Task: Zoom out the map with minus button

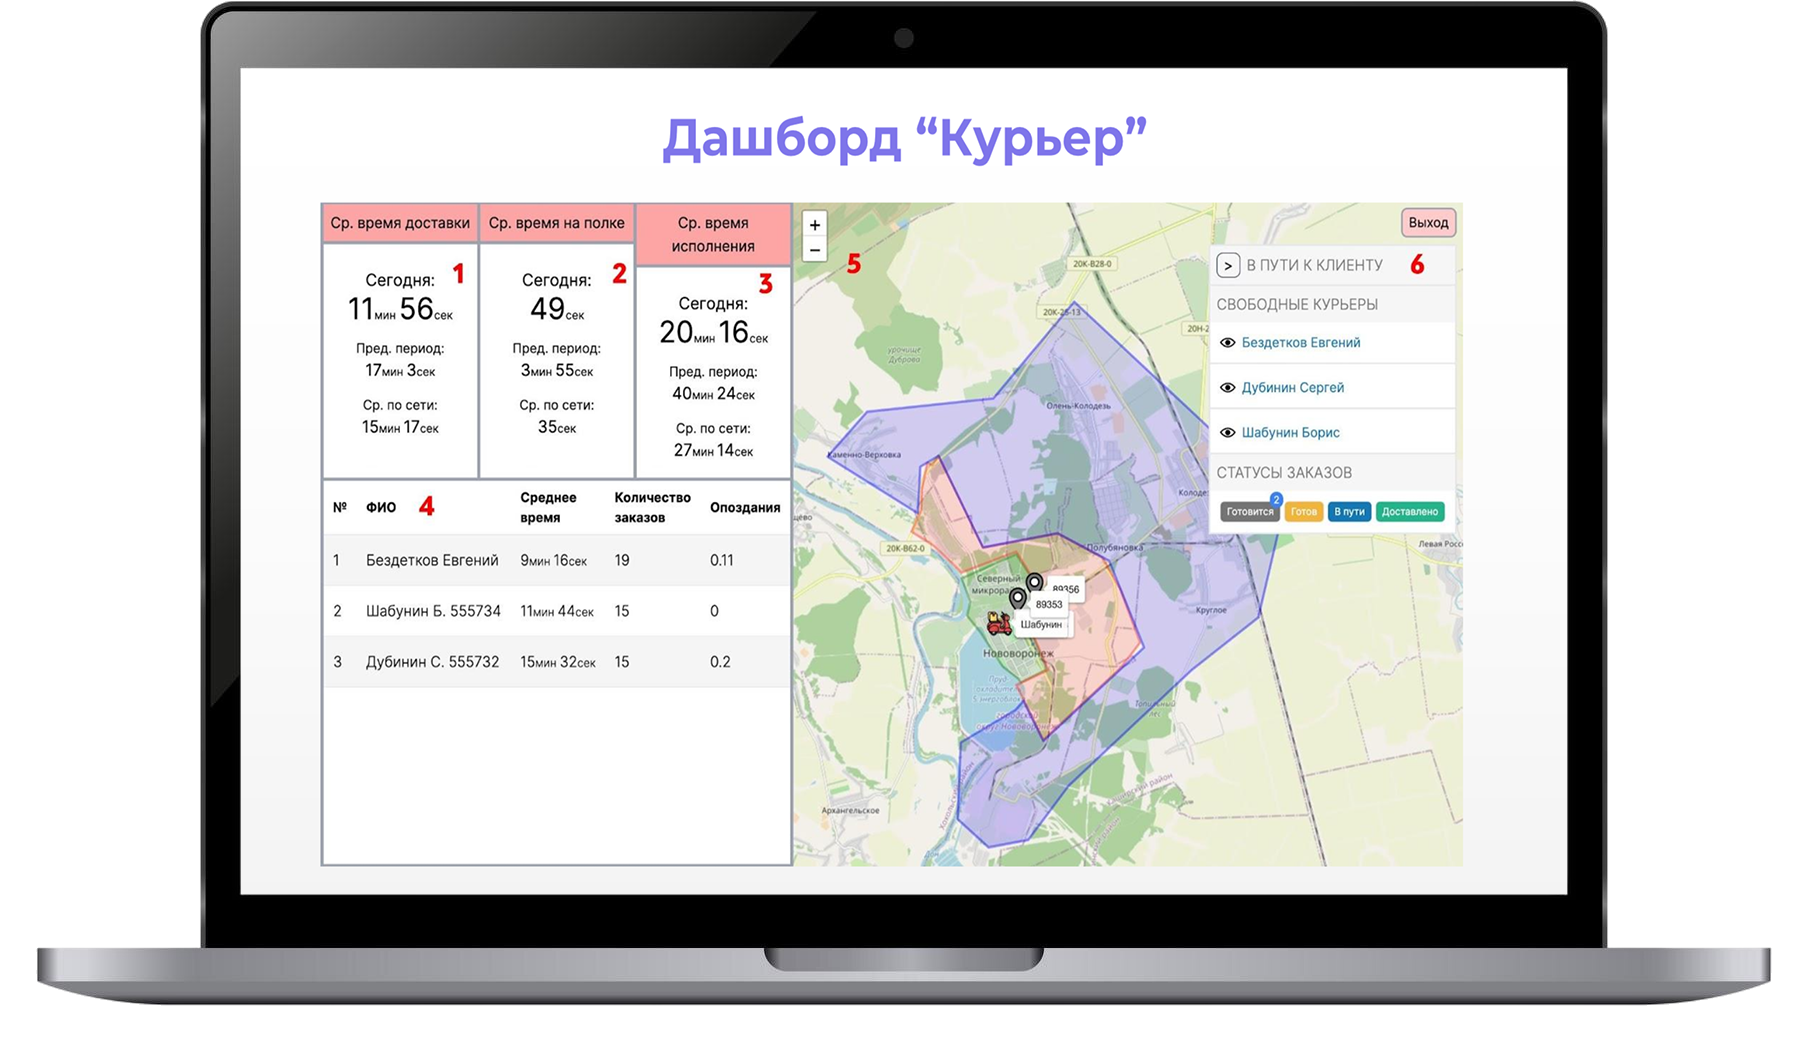Action: point(814,250)
